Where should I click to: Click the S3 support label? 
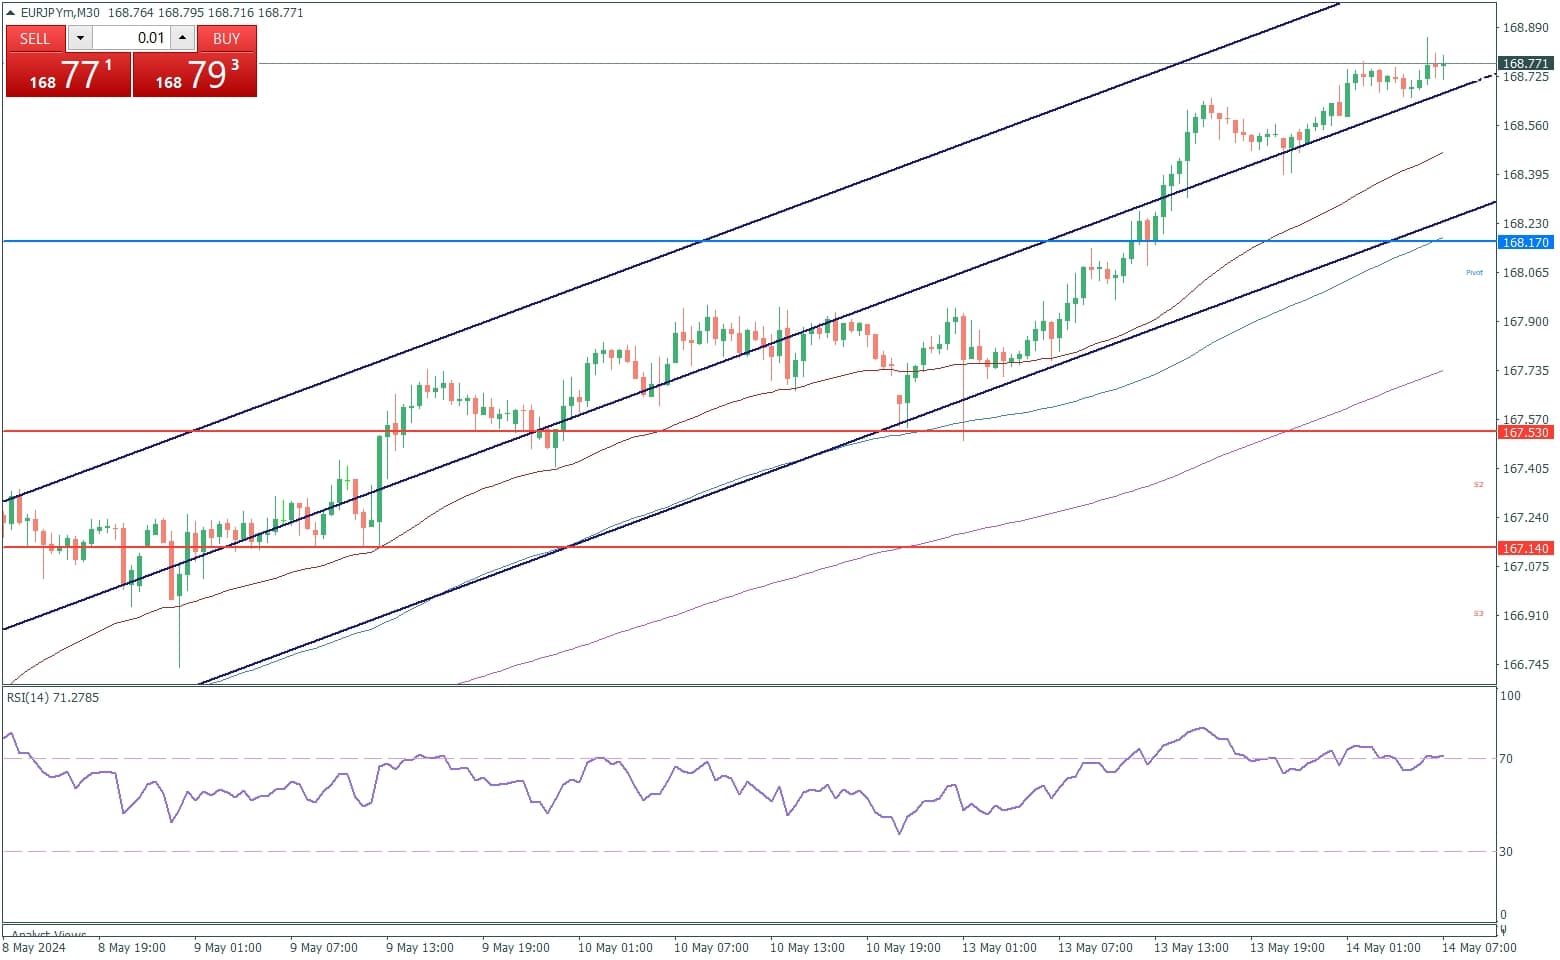click(x=1478, y=614)
